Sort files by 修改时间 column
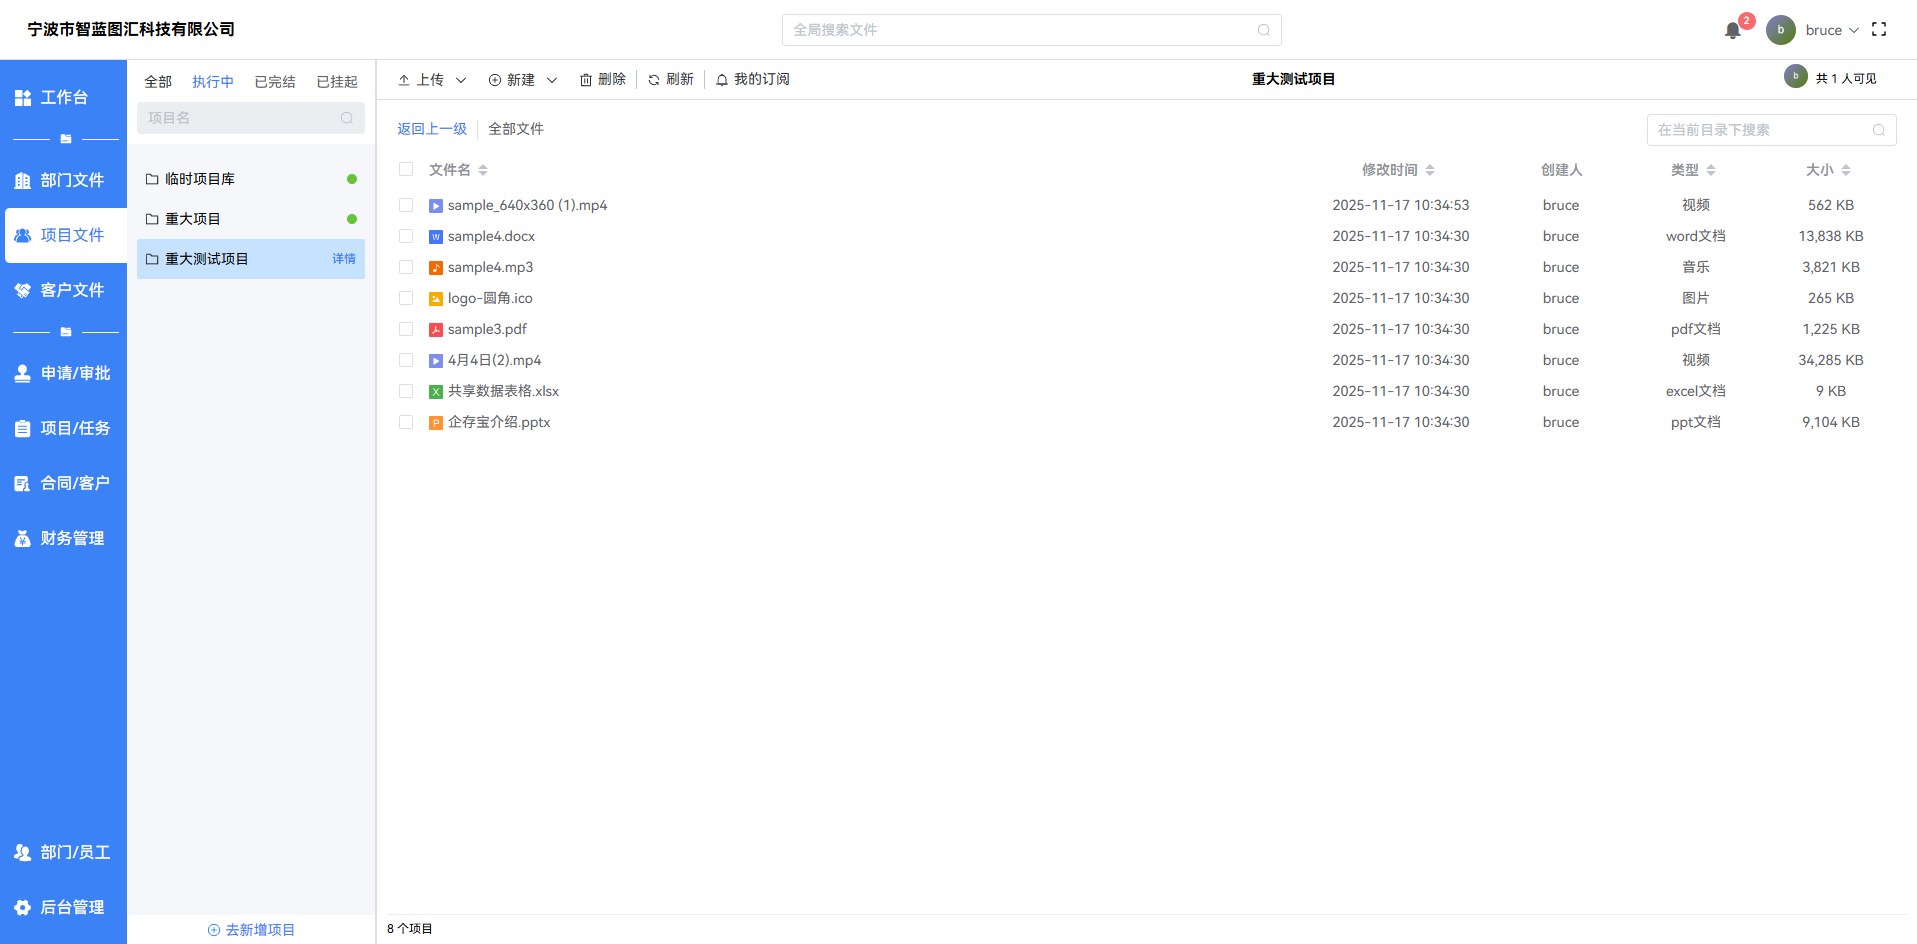This screenshot has height=944, width=1917. point(1397,170)
